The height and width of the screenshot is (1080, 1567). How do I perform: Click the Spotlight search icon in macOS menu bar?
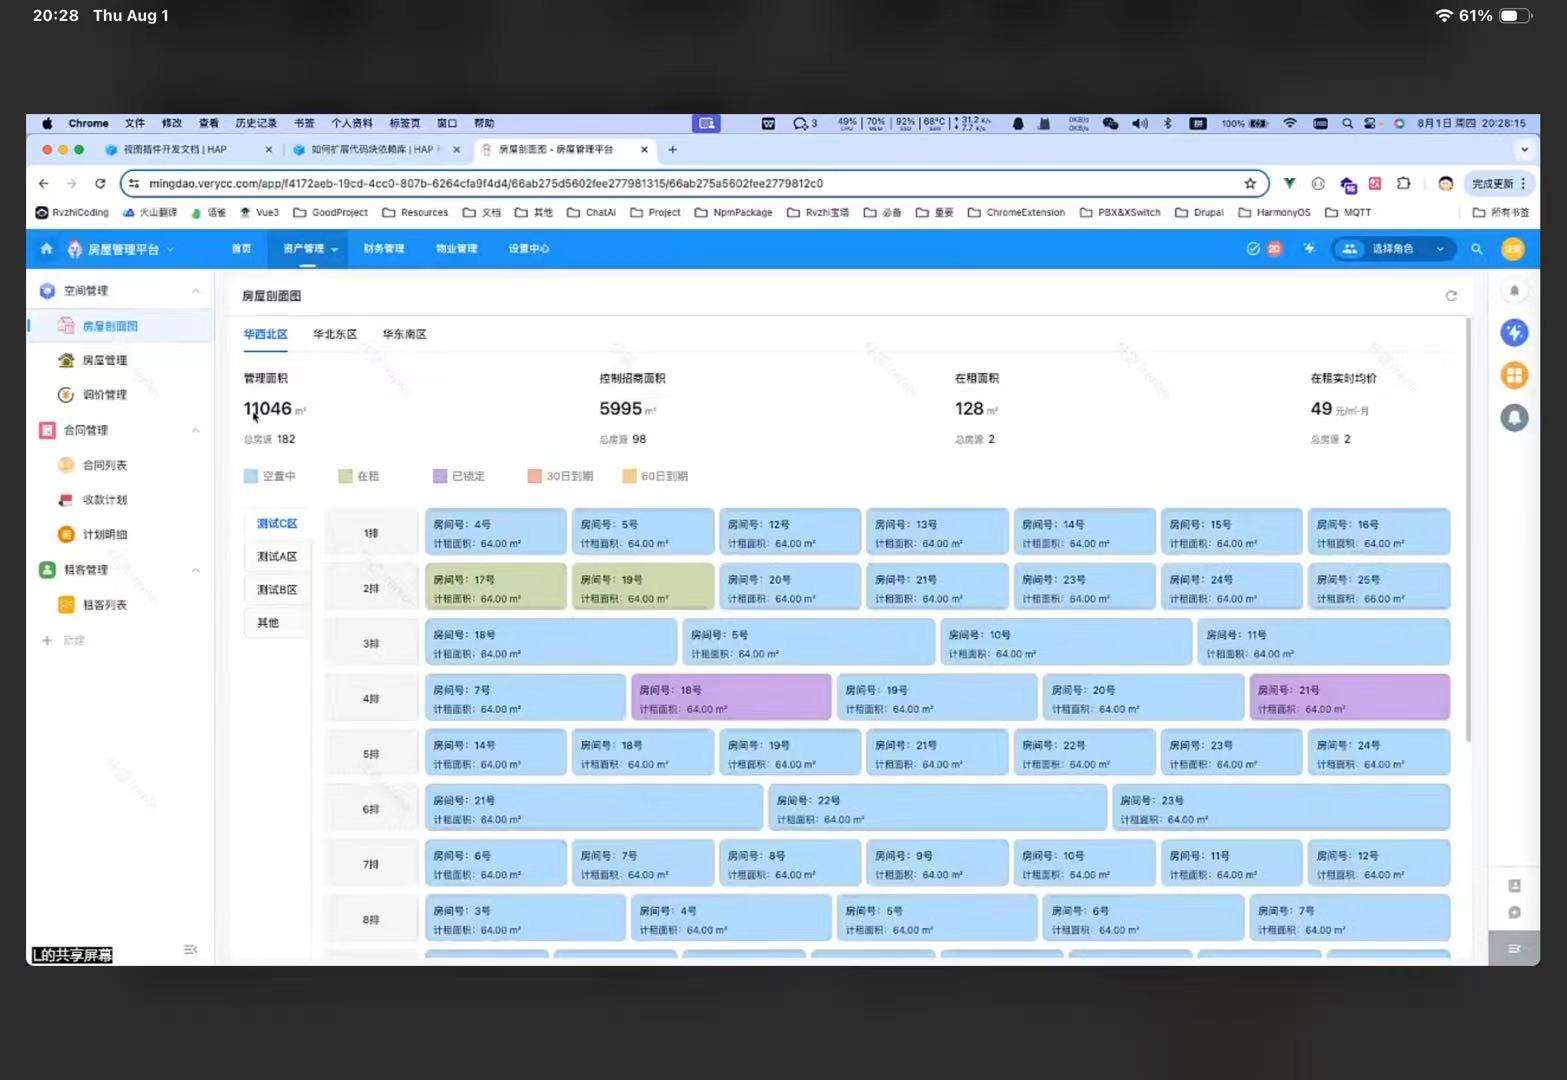tap(1347, 124)
